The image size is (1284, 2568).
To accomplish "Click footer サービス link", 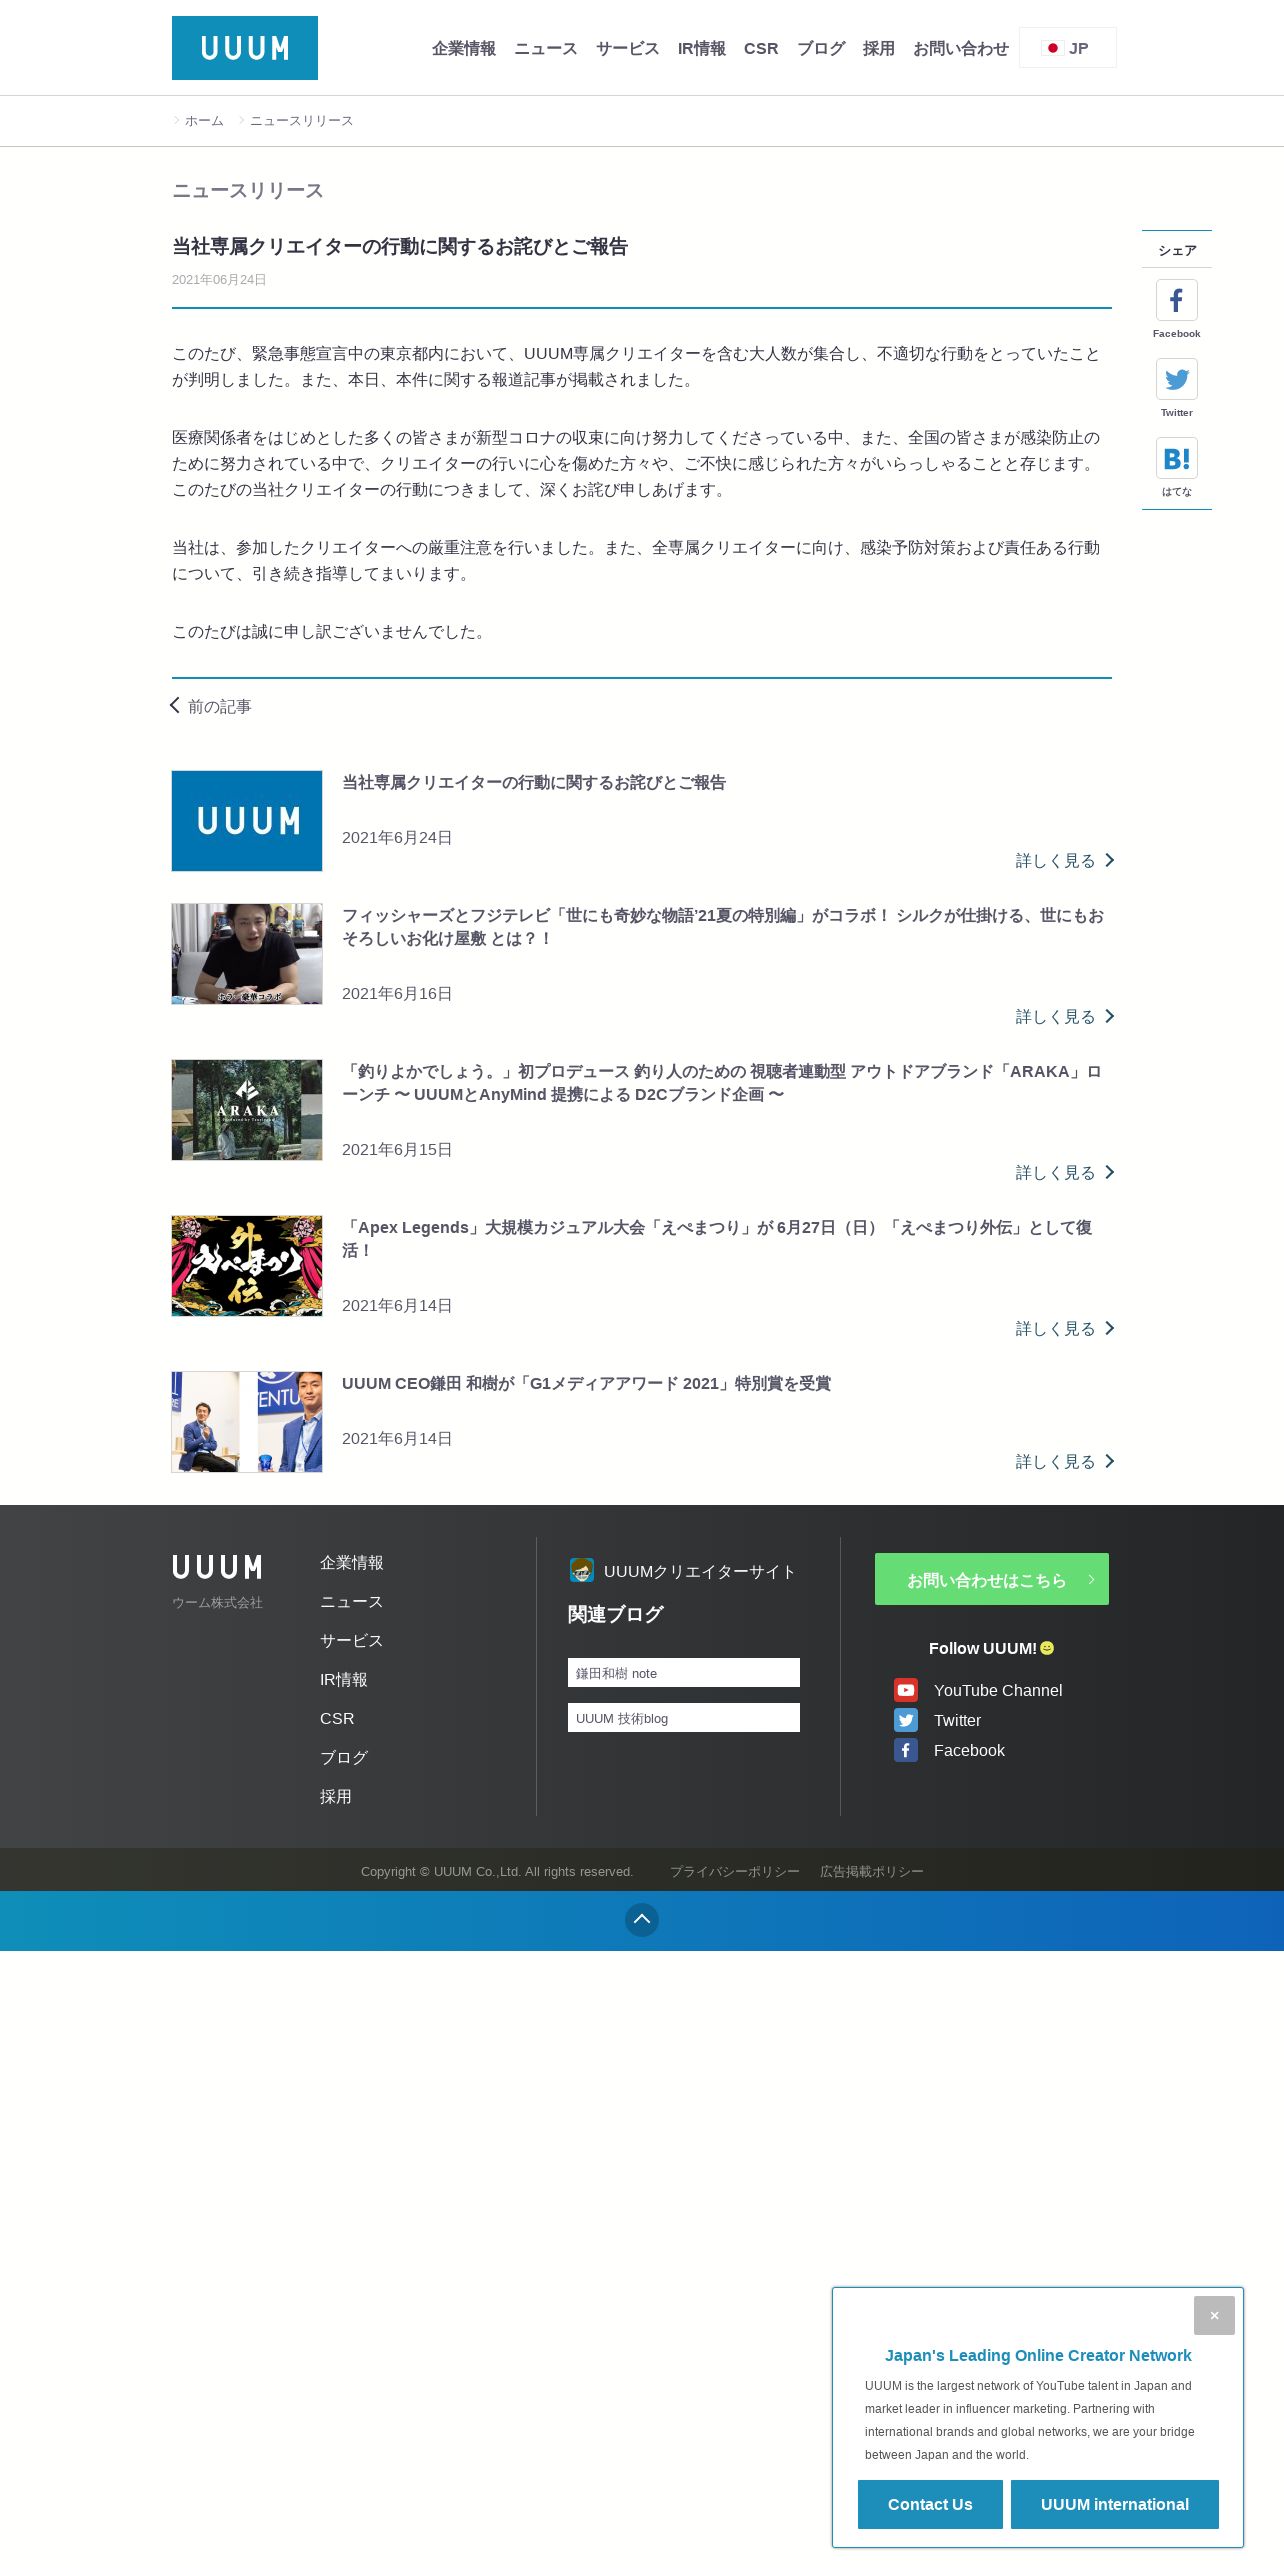I will click(x=352, y=1641).
